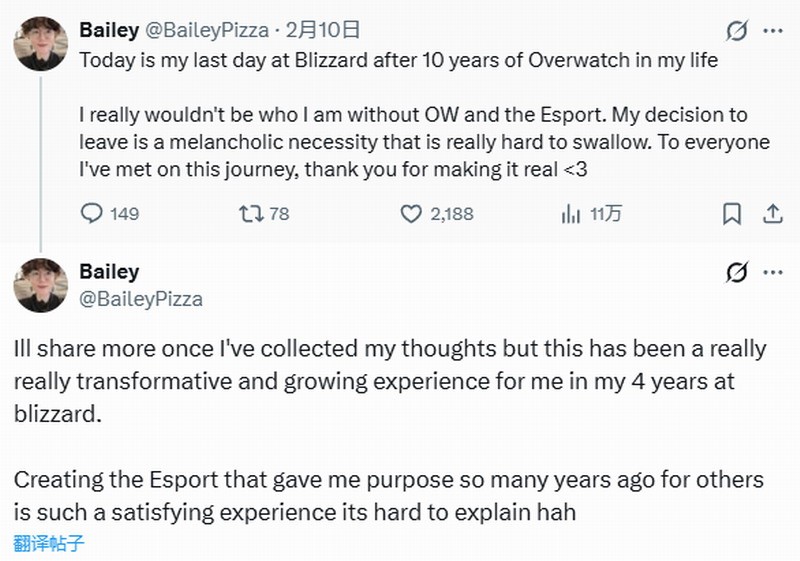Open the @BaileyPizza handle in first post
800x561 pixels.
point(206,31)
